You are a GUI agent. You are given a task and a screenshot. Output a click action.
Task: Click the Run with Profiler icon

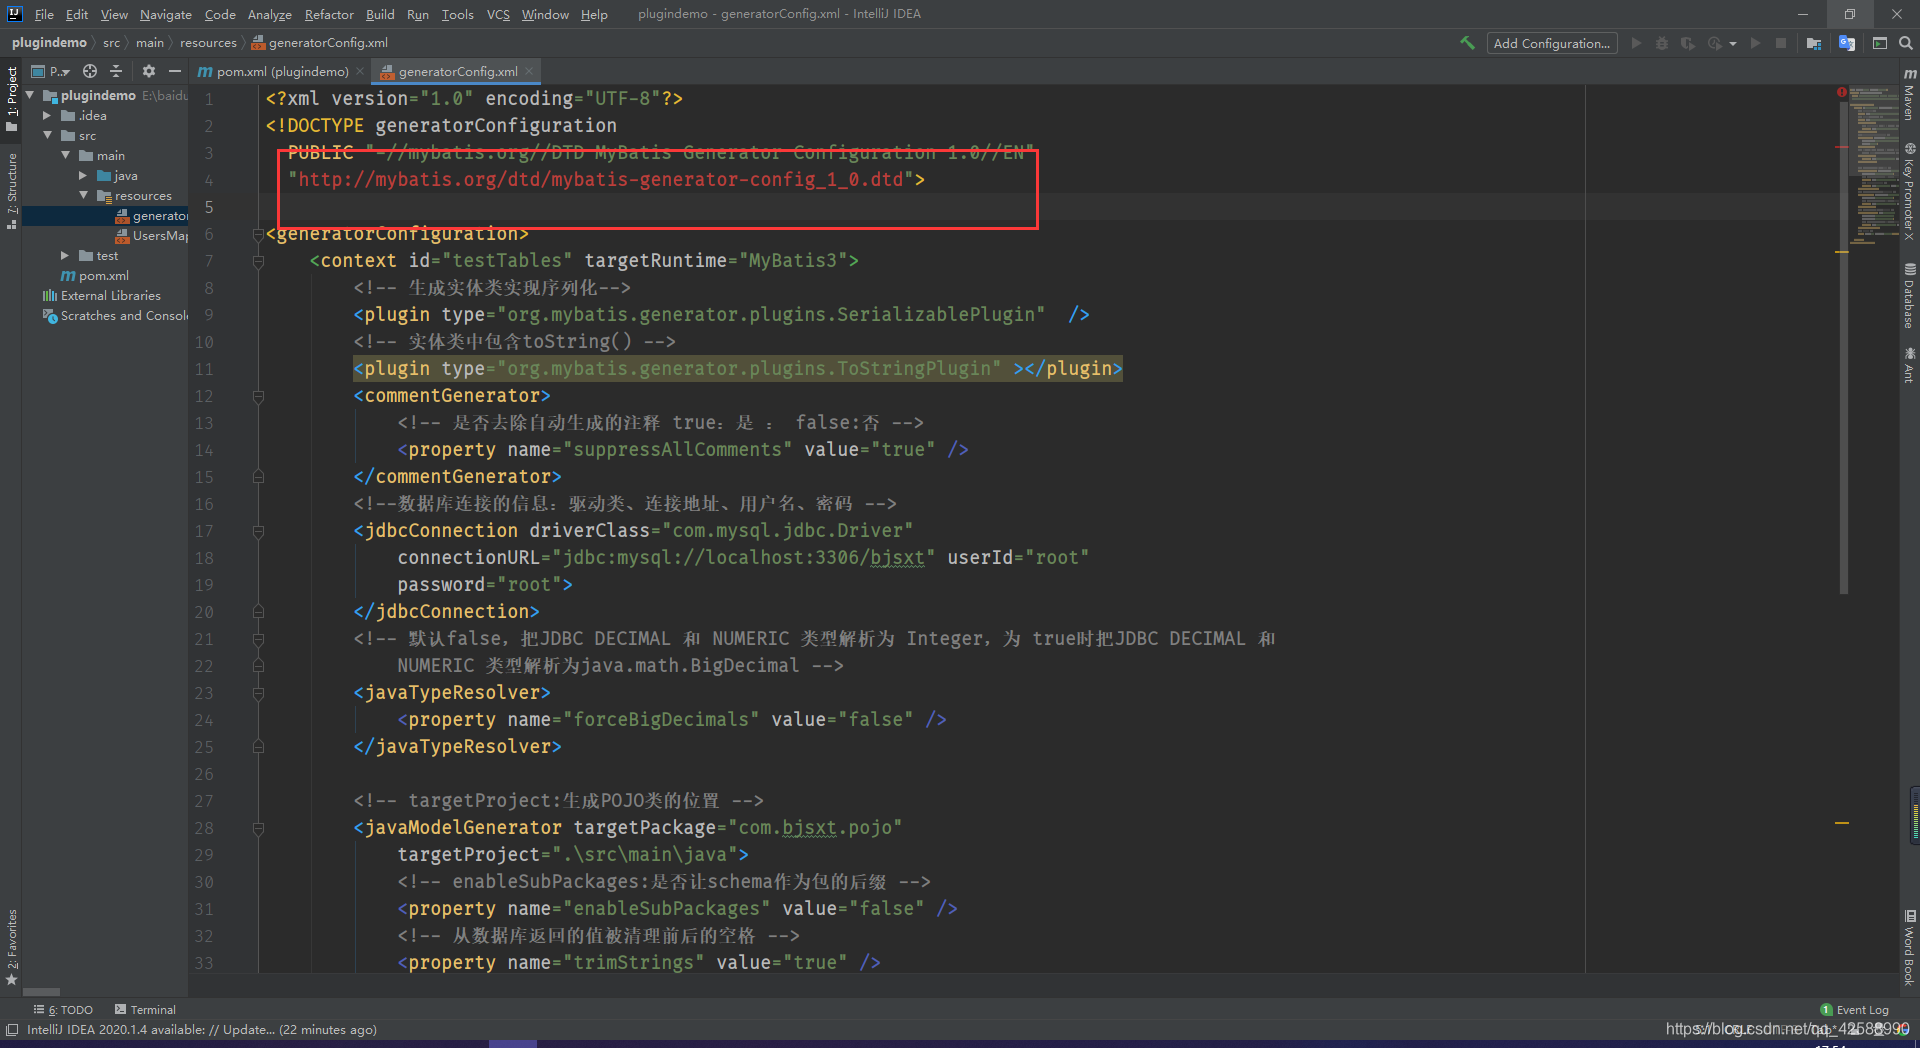pos(1714,43)
